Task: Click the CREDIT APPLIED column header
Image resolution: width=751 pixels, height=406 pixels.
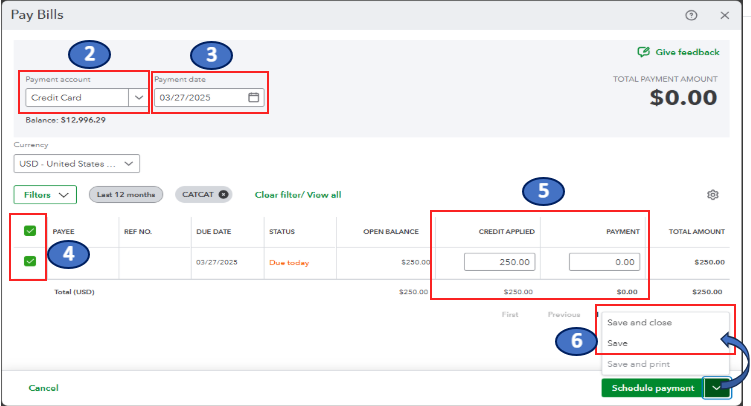Action: [x=507, y=231]
